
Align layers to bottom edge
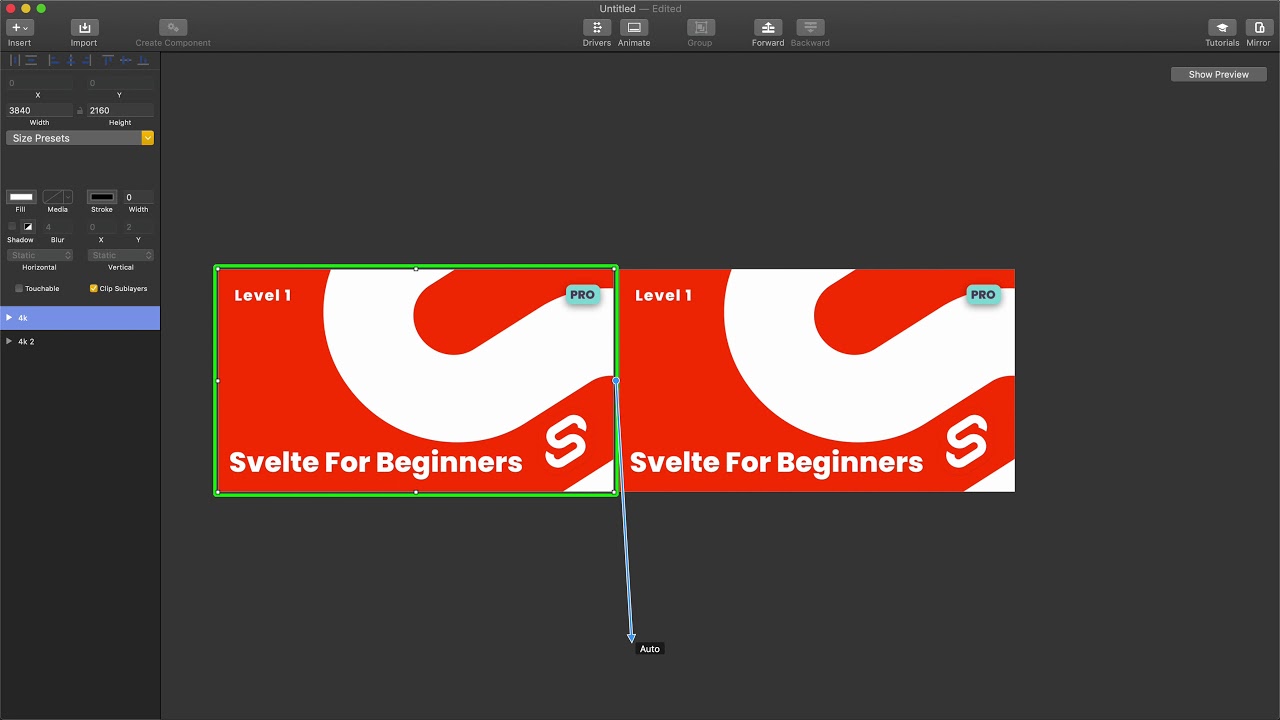pyautogui.click(x=143, y=61)
